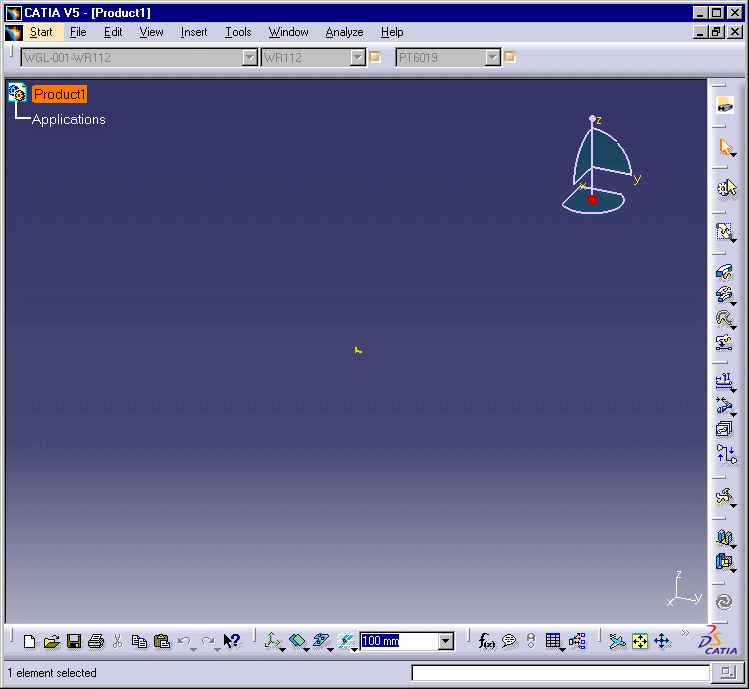Click the Fit All In view icon
This screenshot has height=689, width=749.
click(640, 641)
